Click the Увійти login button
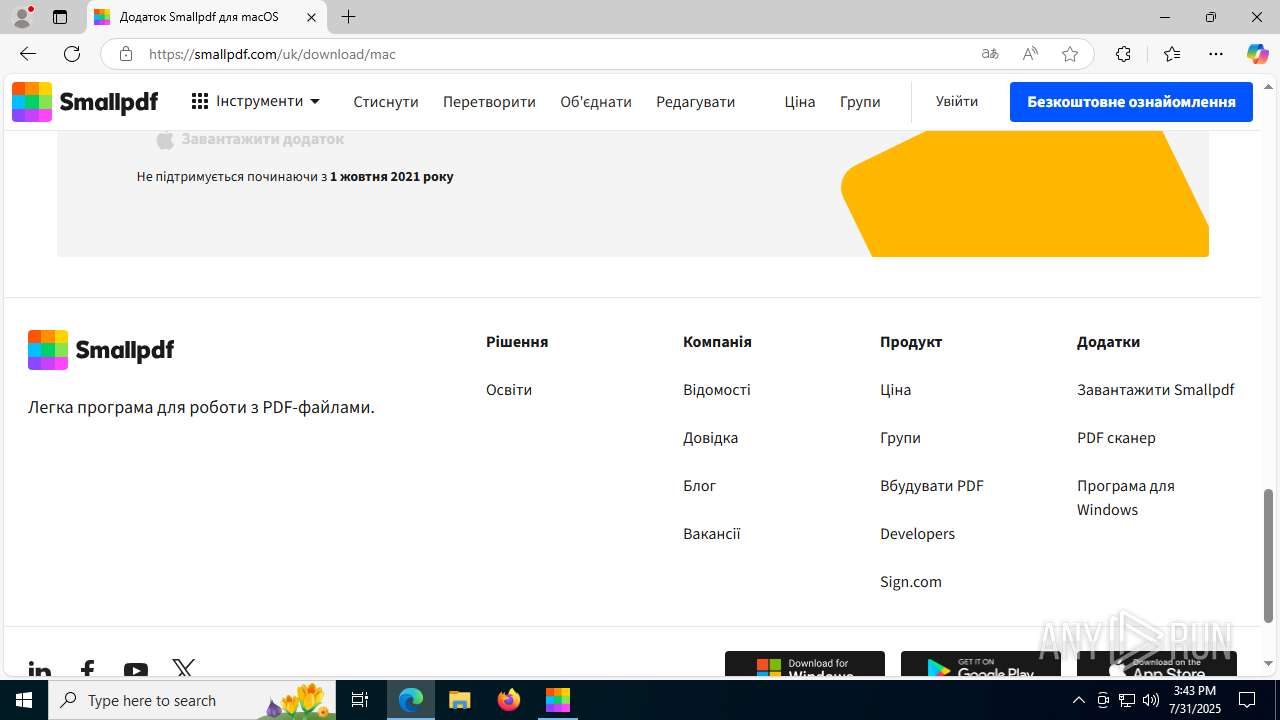1280x720 pixels. (957, 101)
